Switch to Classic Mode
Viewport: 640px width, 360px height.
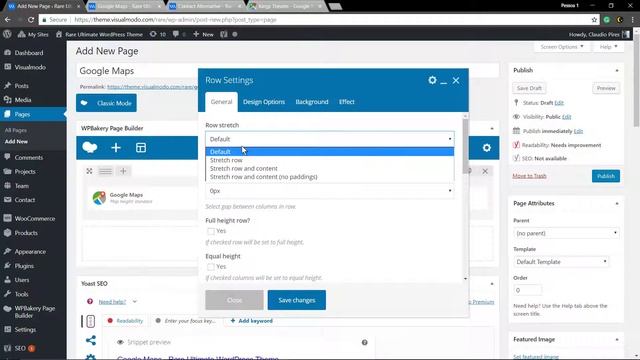(106, 103)
